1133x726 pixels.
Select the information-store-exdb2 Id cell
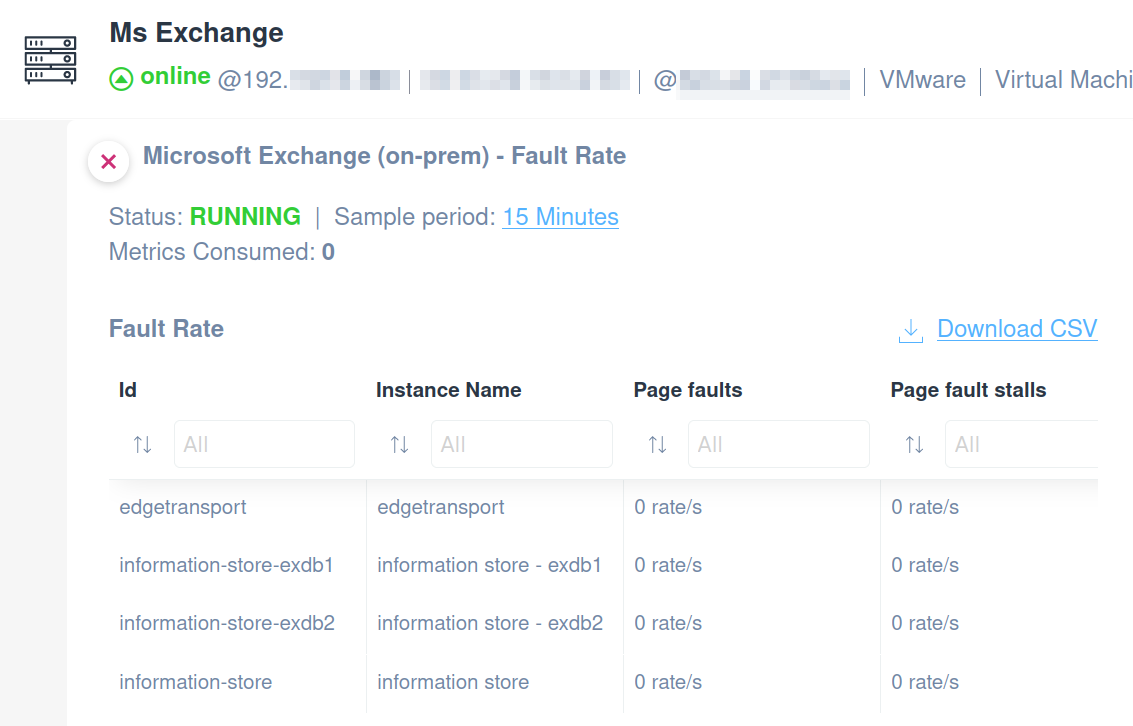tap(227, 623)
